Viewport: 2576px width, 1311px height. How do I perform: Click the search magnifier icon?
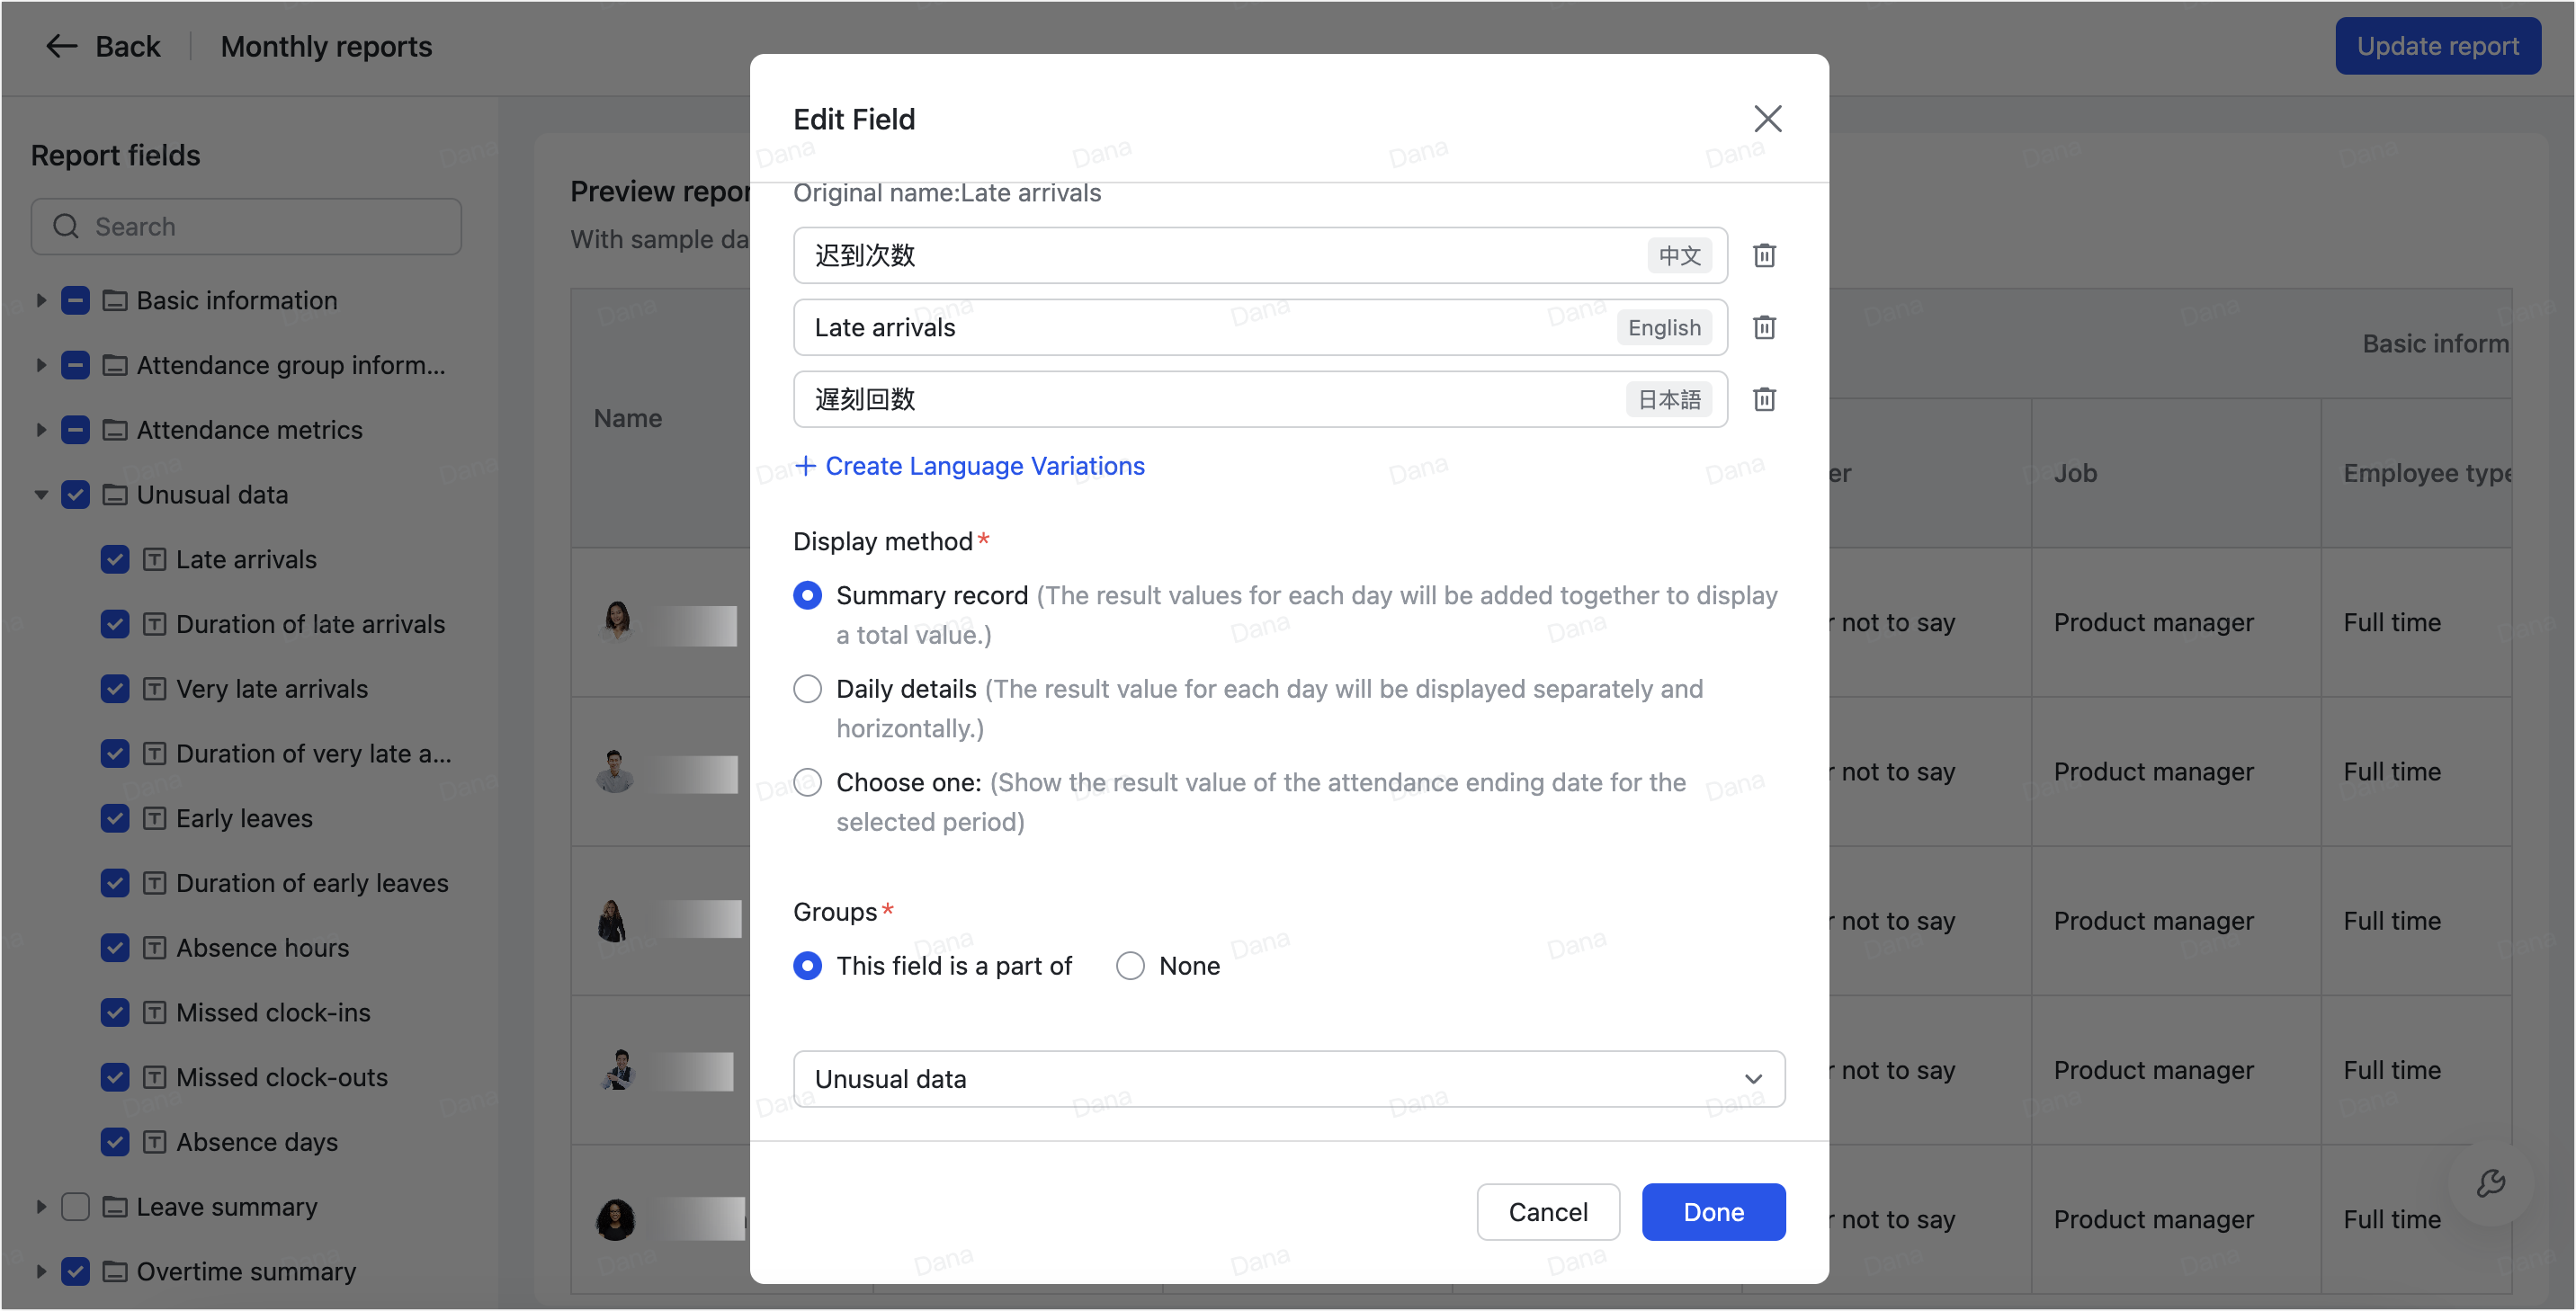(x=66, y=227)
